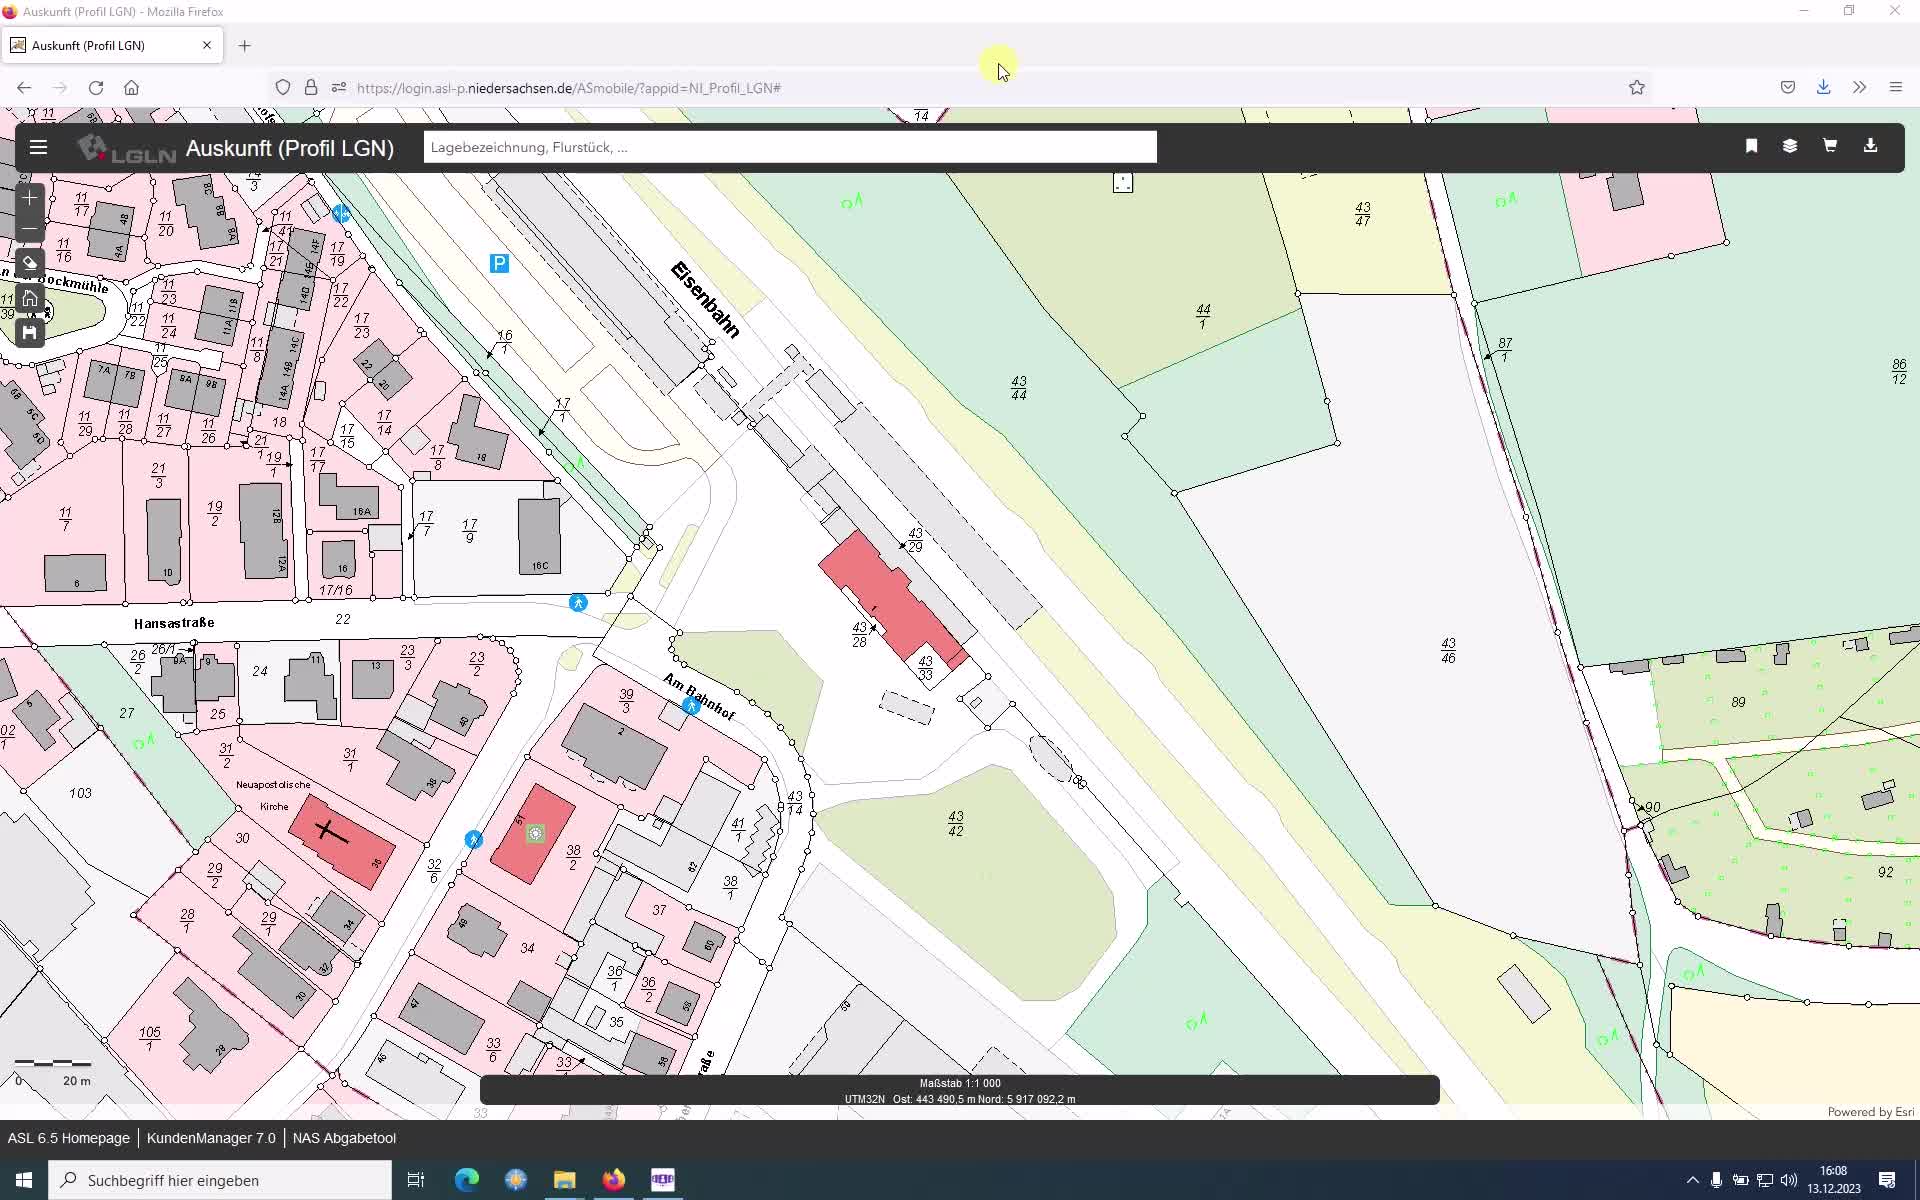This screenshot has width=1920, height=1200.
Task: Zoom in on the map
Action: pos(29,198)
